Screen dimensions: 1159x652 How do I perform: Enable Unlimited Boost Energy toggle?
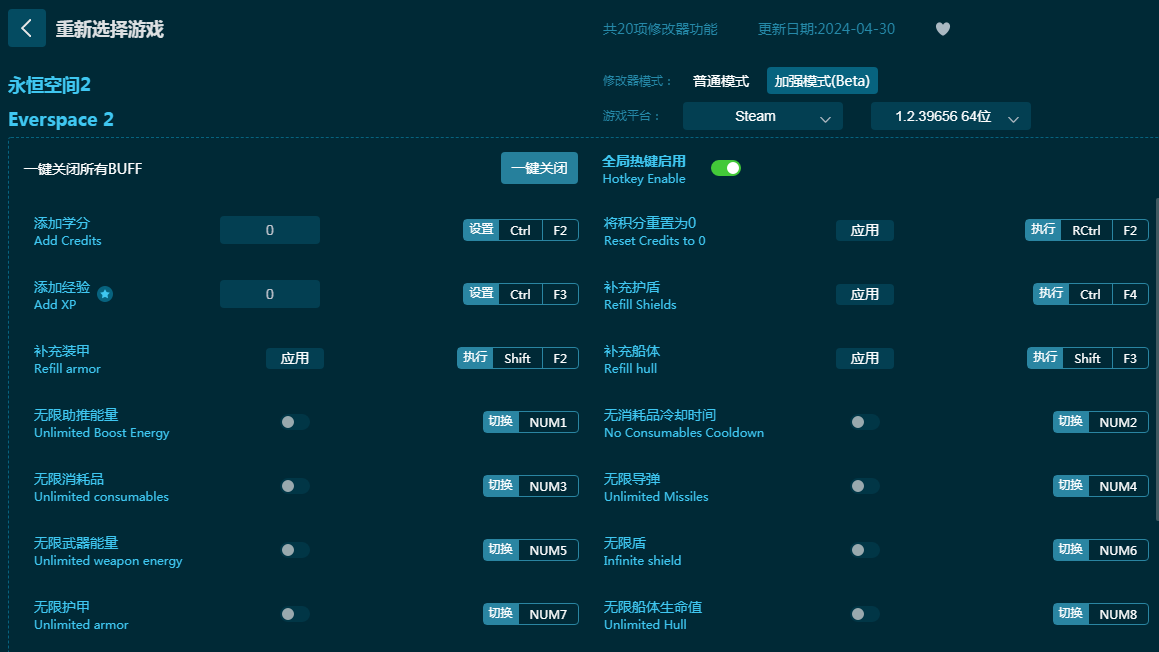[294, 422]
